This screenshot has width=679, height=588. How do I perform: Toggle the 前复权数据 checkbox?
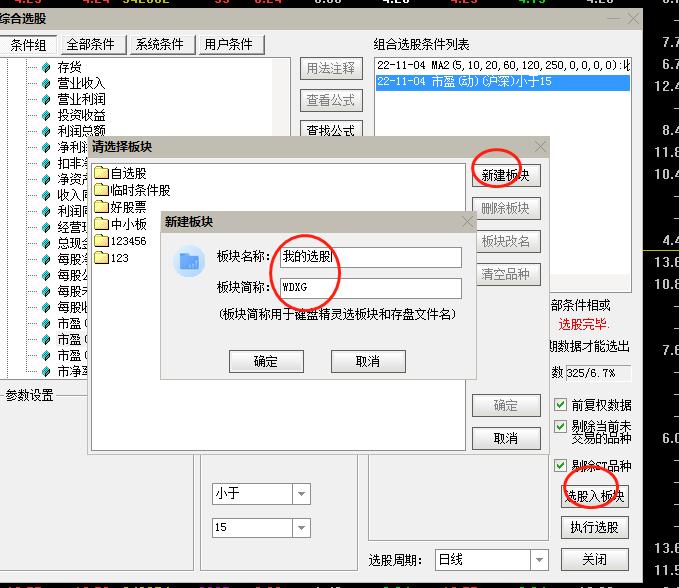point(560,404)
